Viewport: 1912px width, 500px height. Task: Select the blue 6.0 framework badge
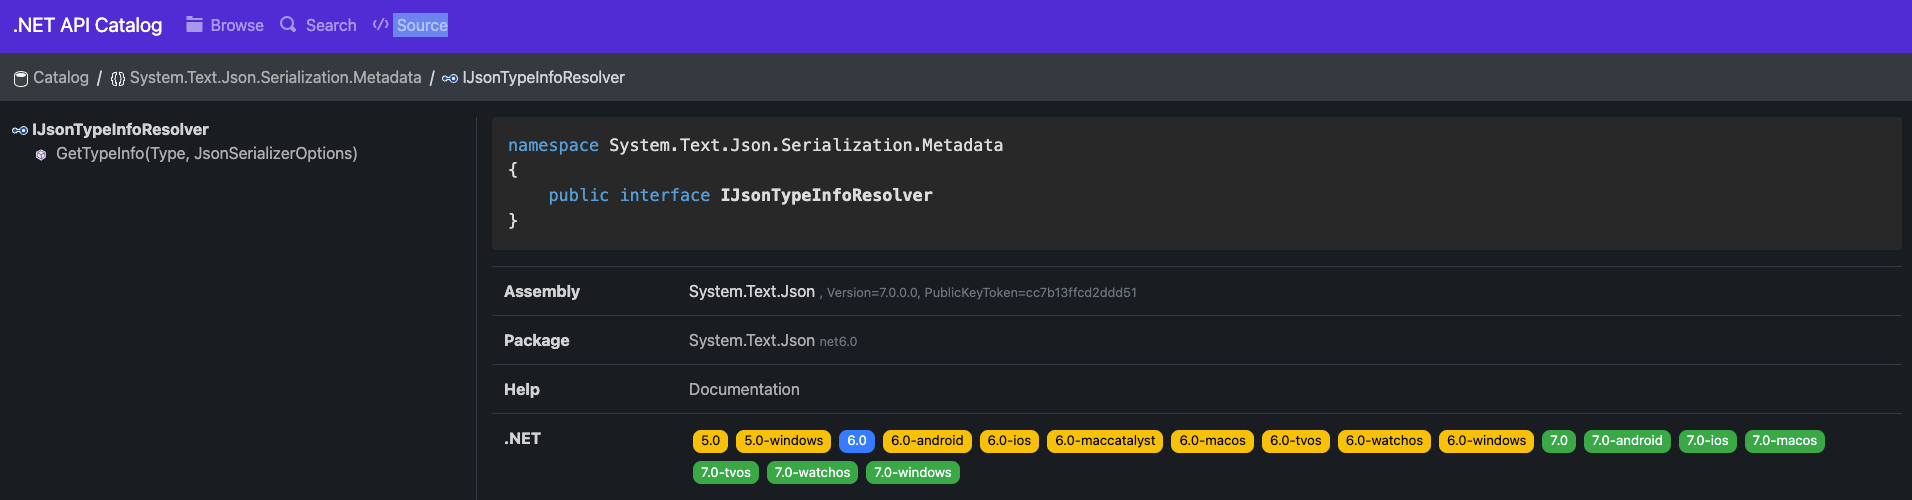[857, 441]
